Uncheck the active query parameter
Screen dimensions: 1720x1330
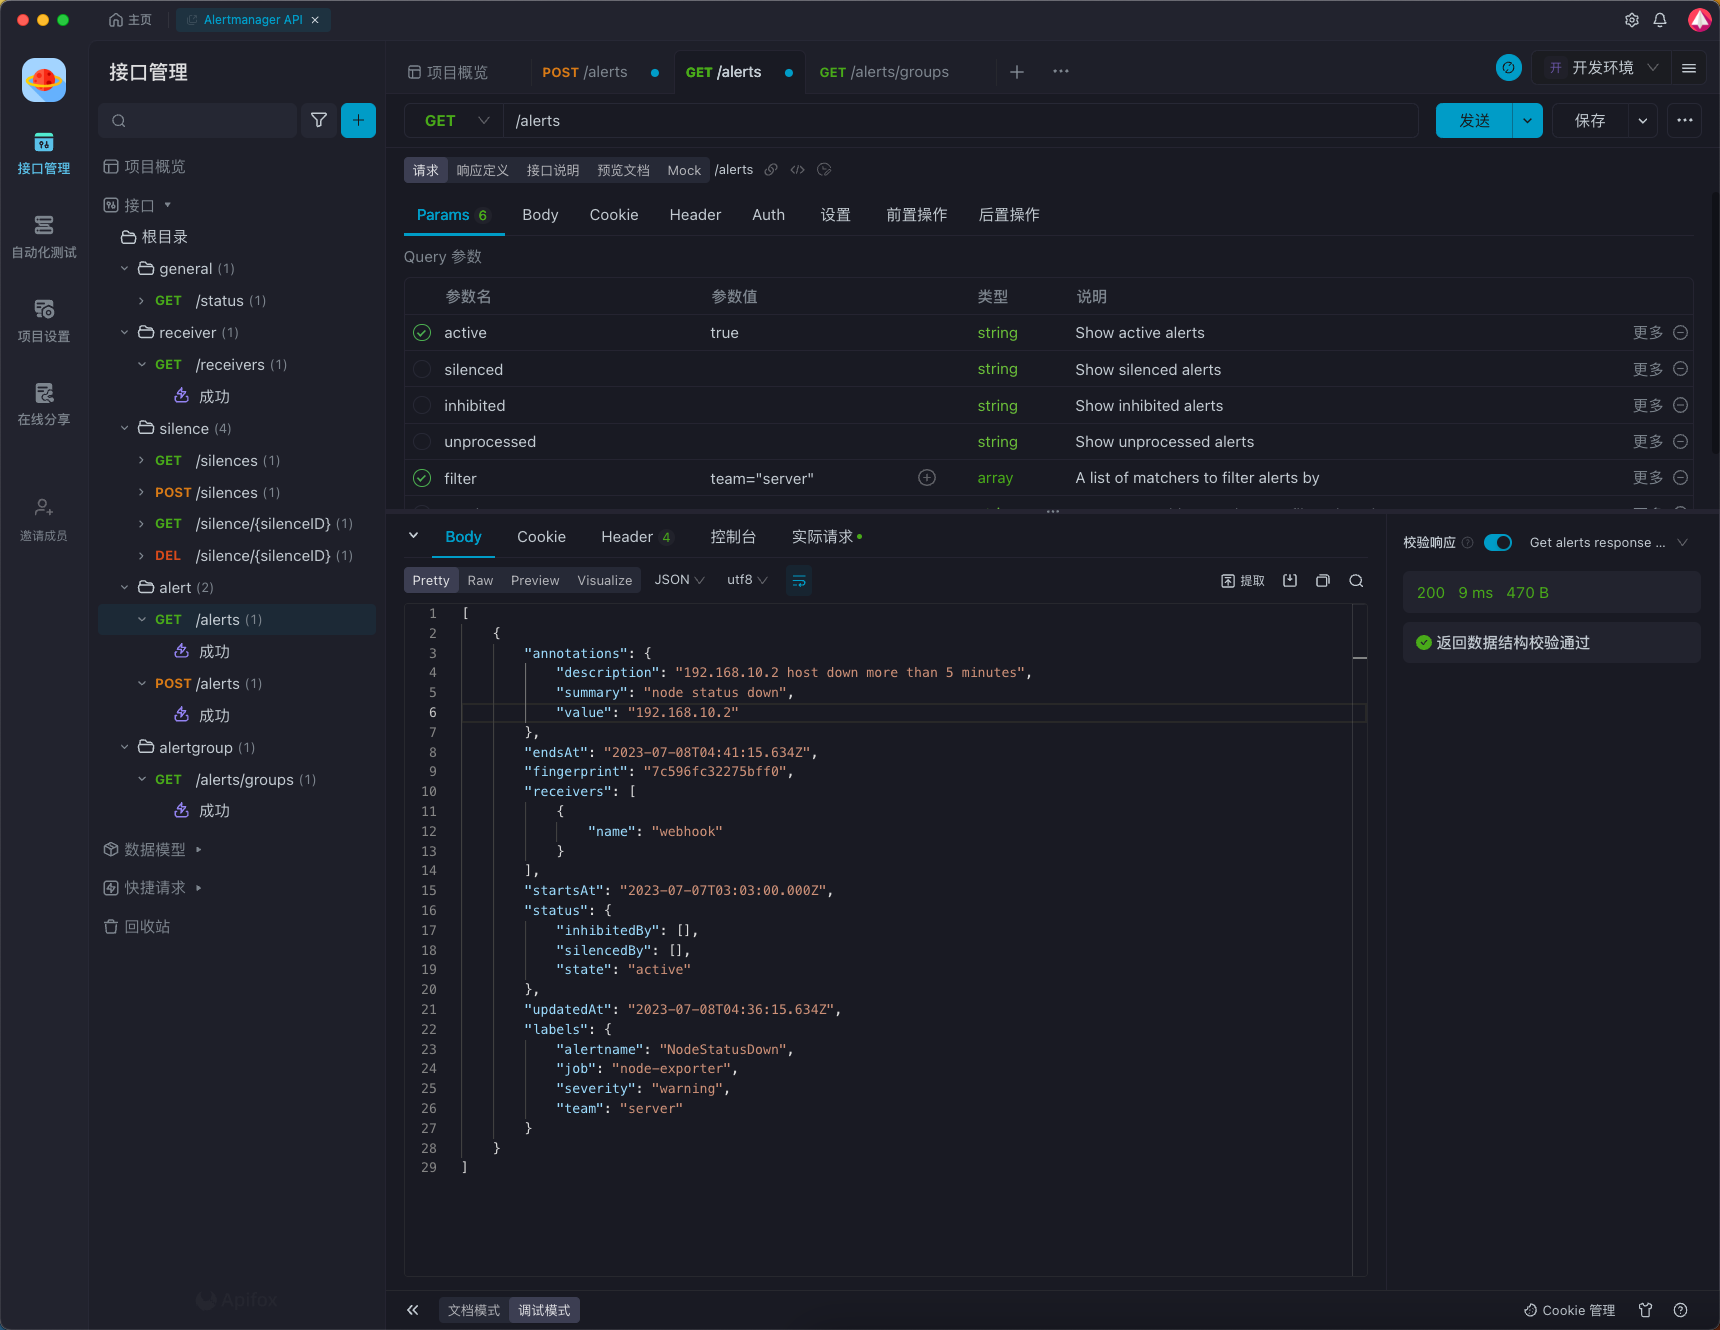point(422,333)
